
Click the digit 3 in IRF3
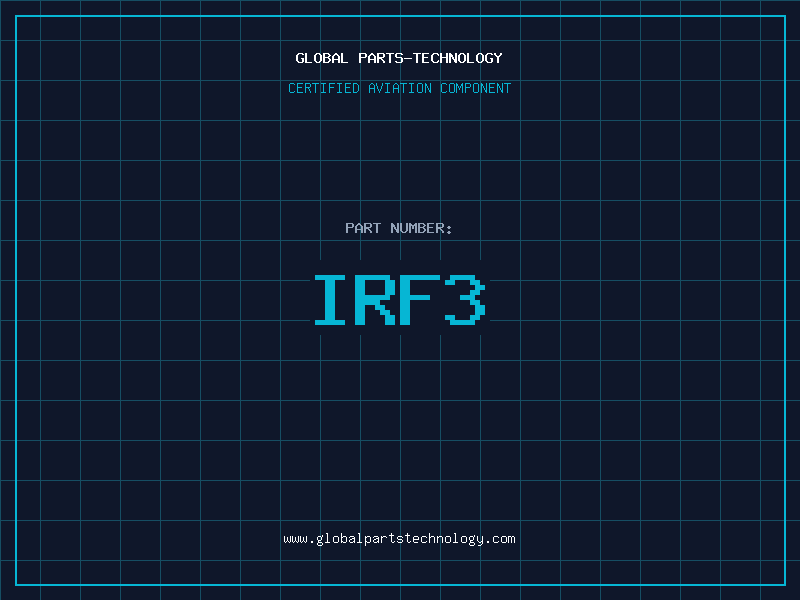click(466, 300)
